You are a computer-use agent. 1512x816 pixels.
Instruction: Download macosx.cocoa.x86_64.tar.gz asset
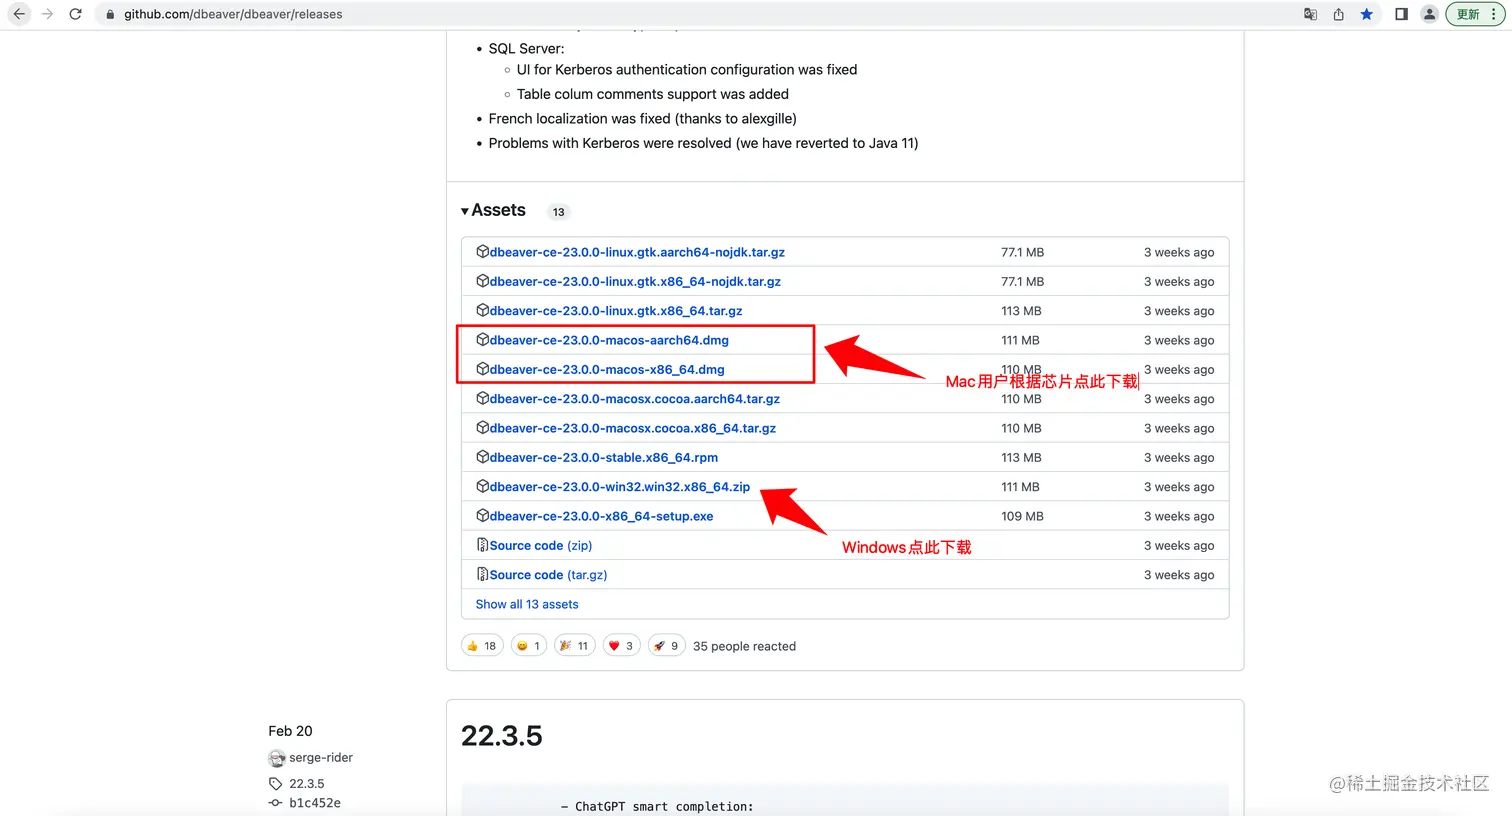coord(633,428)
